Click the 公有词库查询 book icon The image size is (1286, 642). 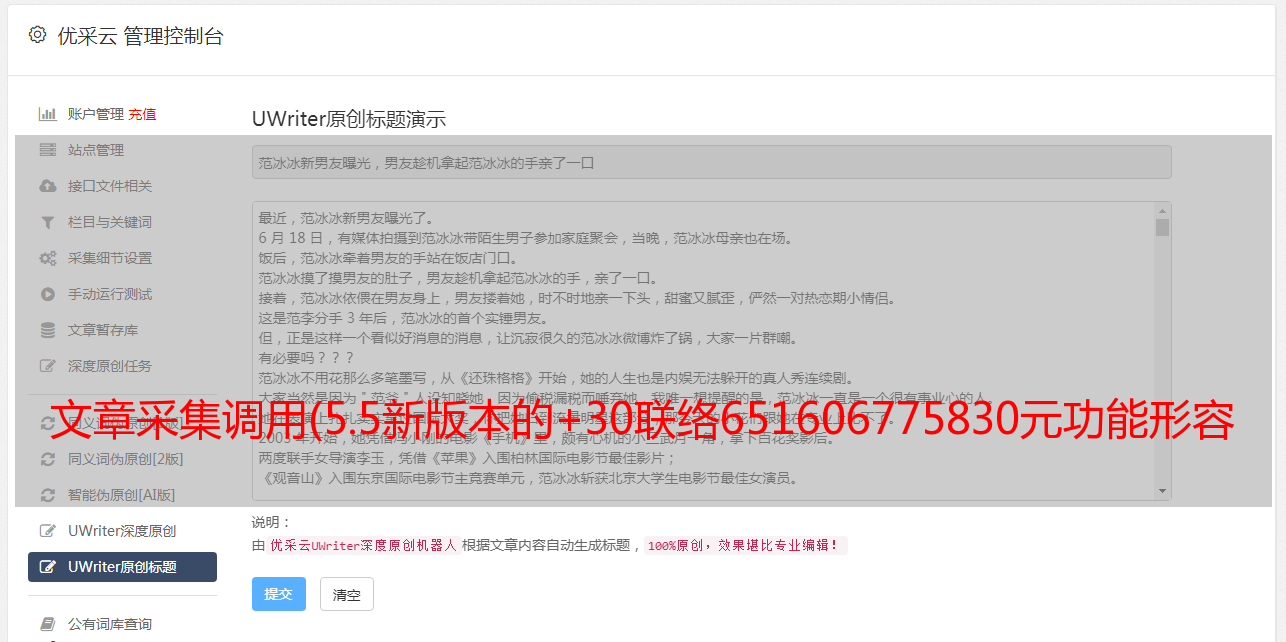[47, 624]
